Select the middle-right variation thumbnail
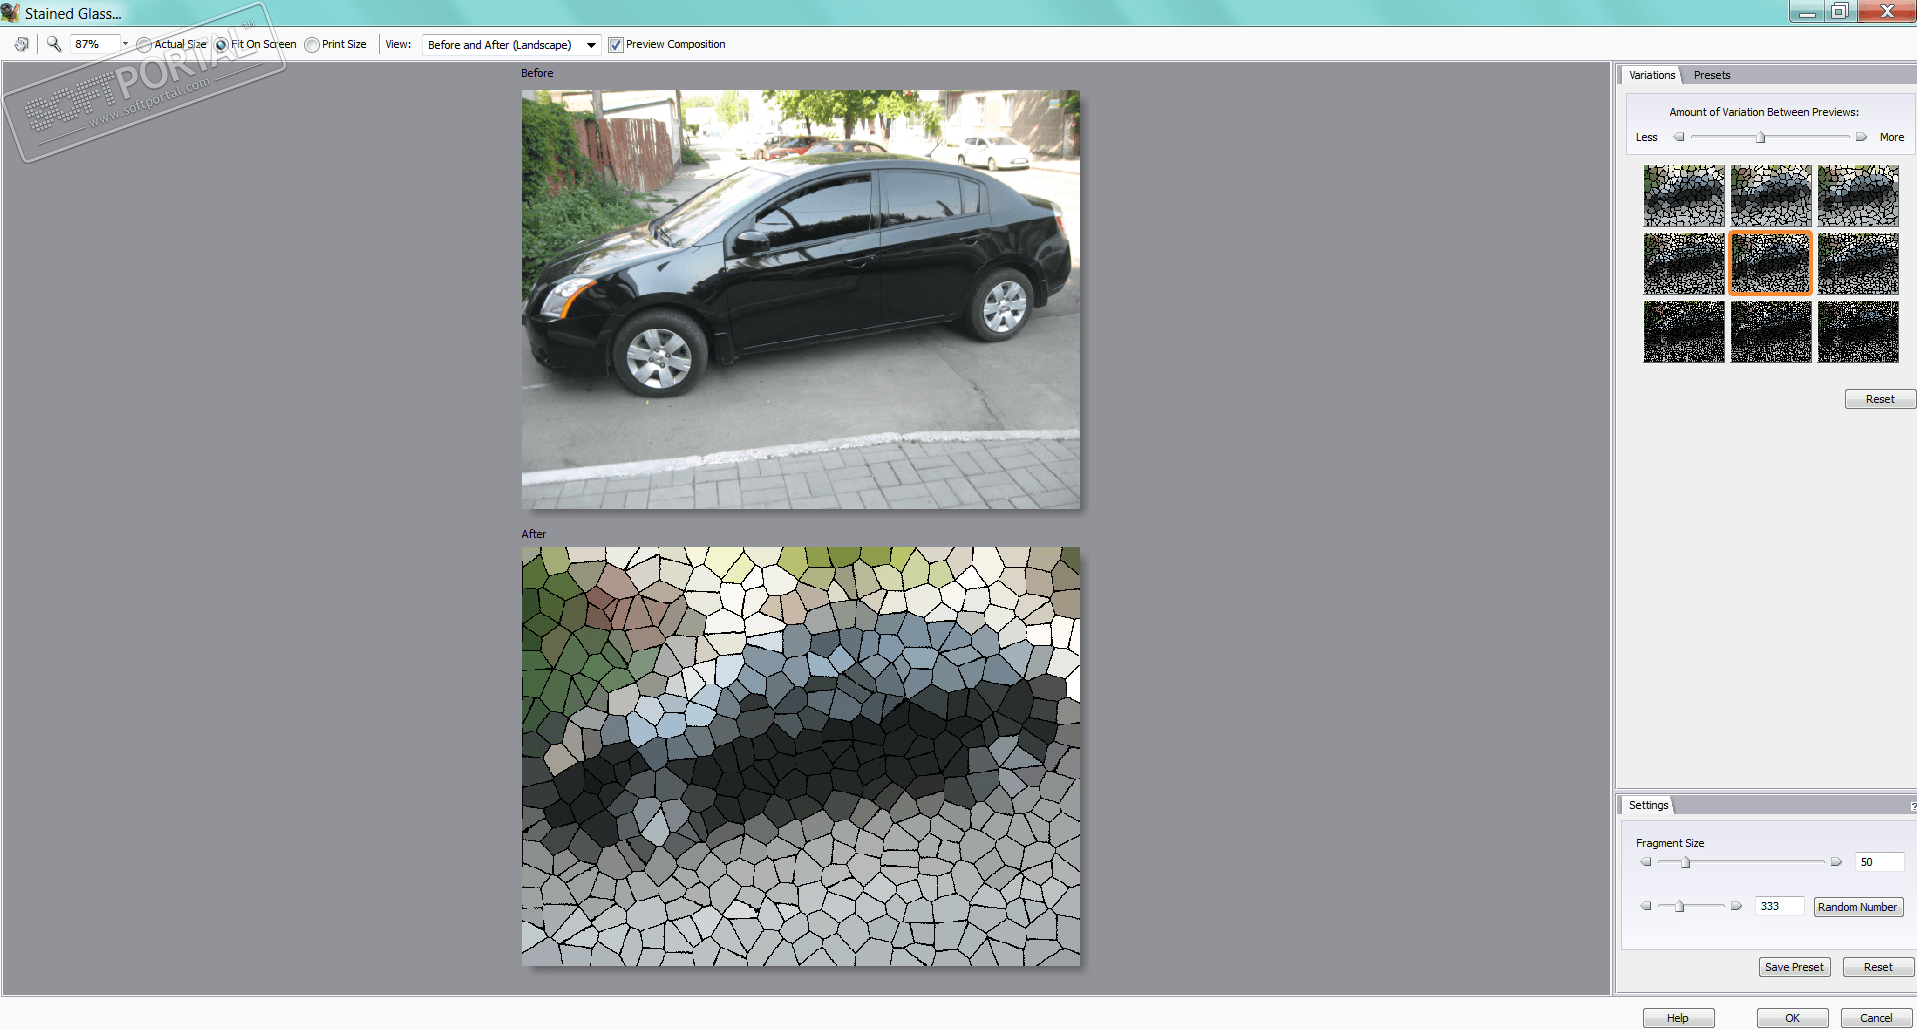 click(x=1858, y=264)
